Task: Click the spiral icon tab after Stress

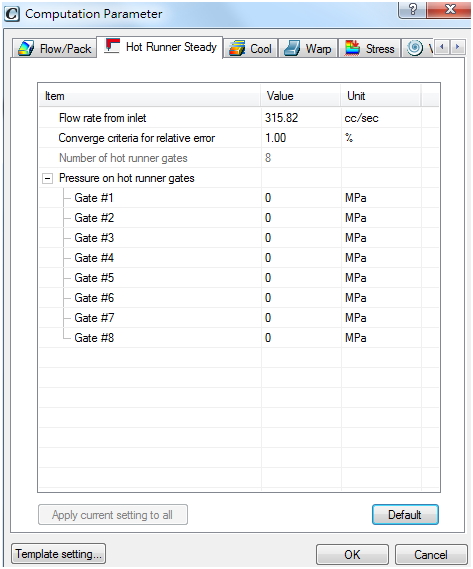Action: (x=415, y=48)
